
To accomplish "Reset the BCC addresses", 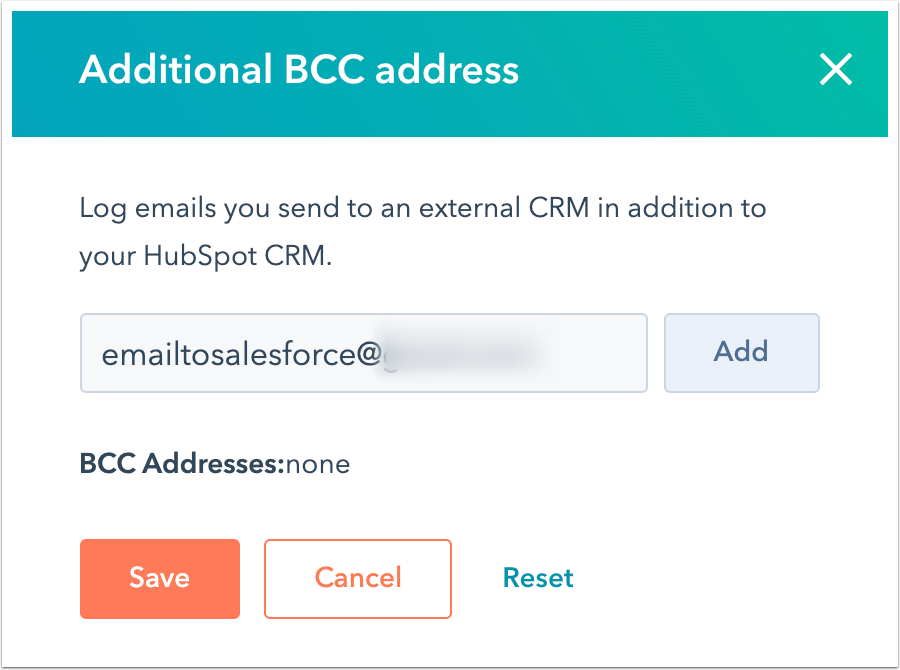I will (x=538, y=578).
